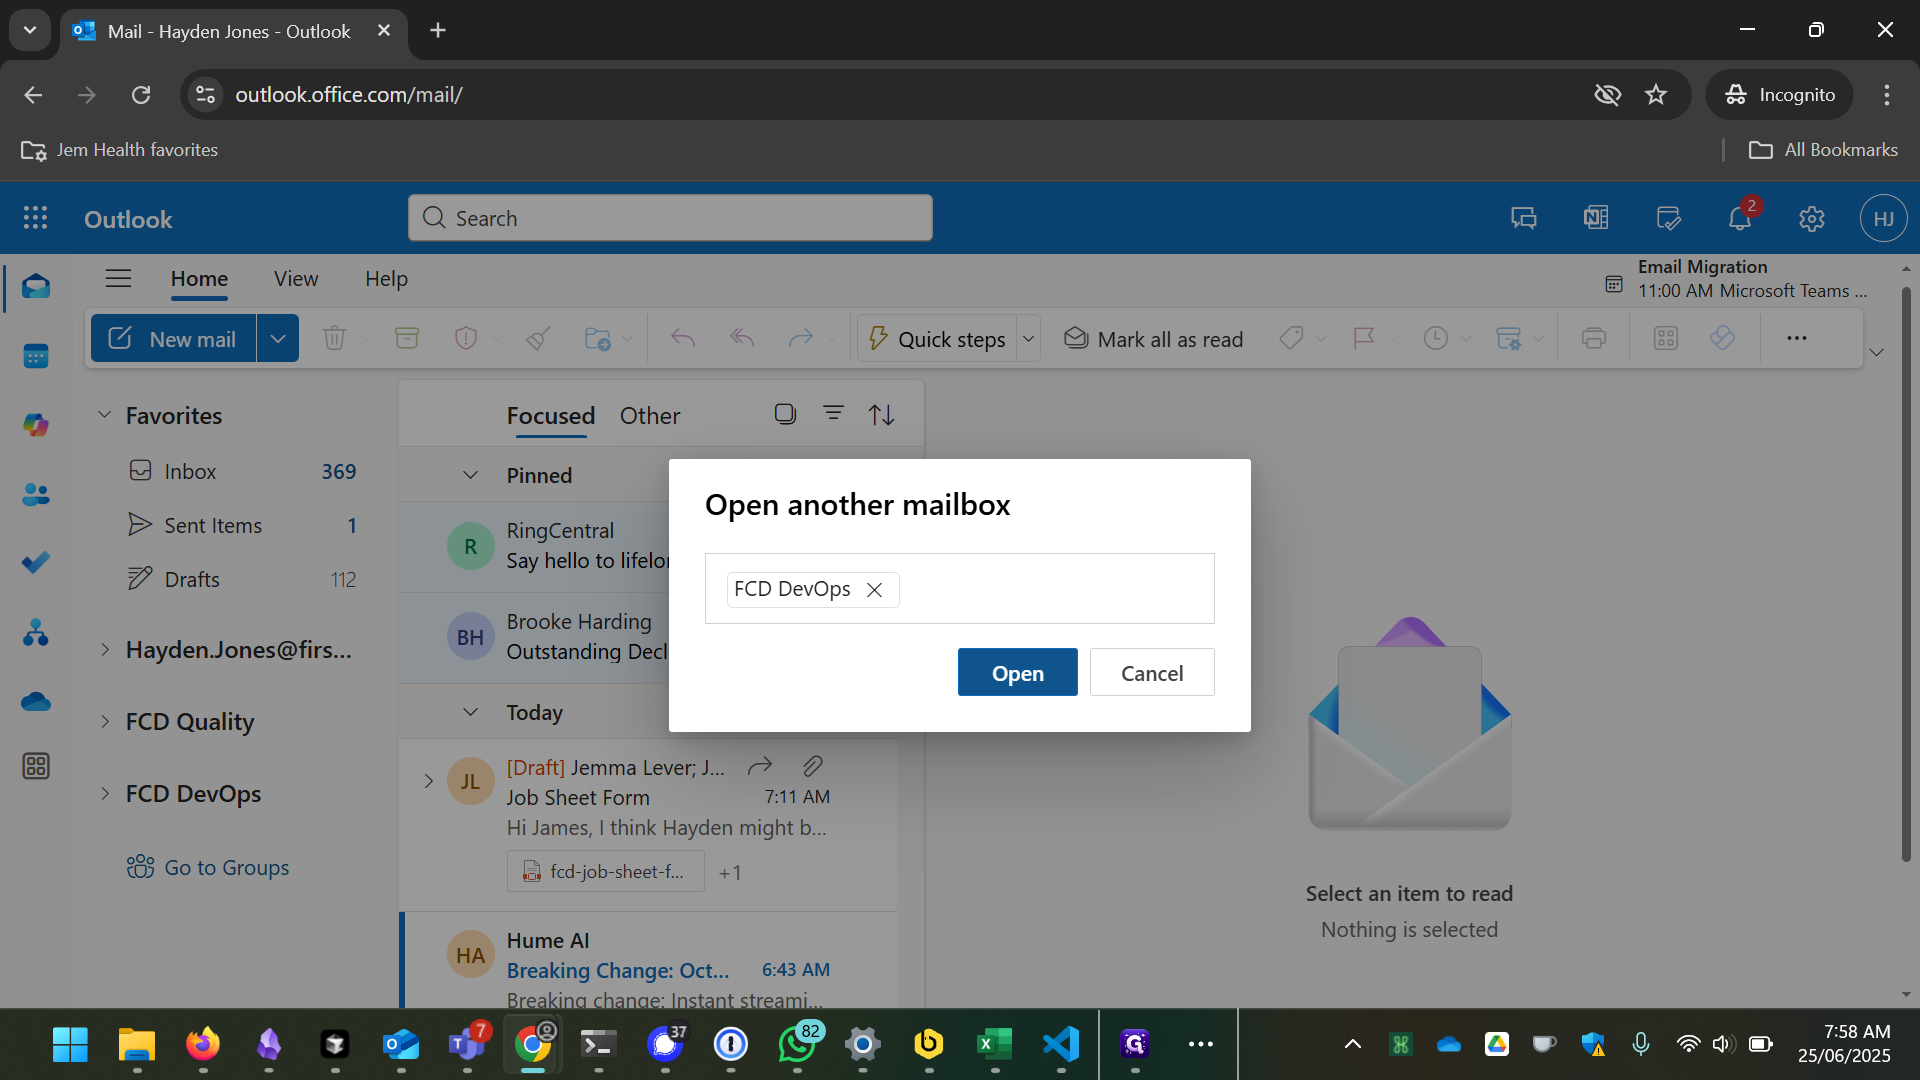Open More apps in left rail
Image resolution: width=1920 pixels, height=1080 pixels.
tap(36, 767)
